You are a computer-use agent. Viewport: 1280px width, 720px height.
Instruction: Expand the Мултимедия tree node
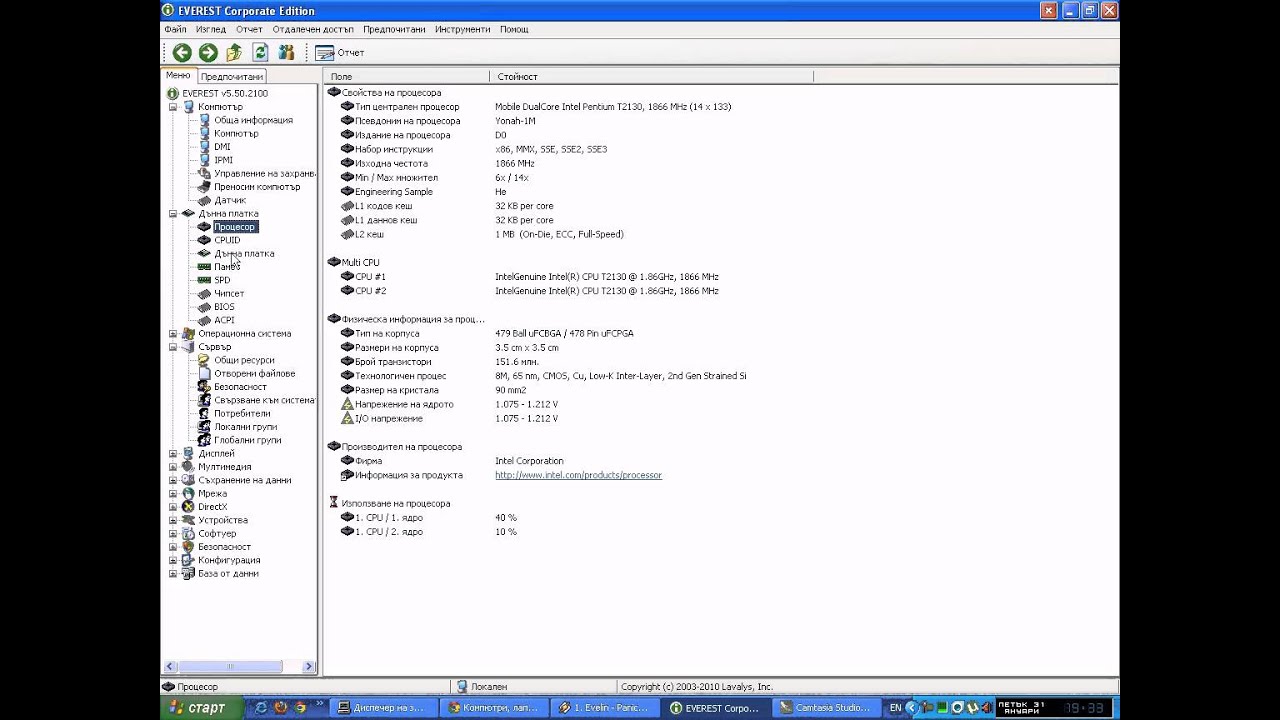tap(173, 467)
